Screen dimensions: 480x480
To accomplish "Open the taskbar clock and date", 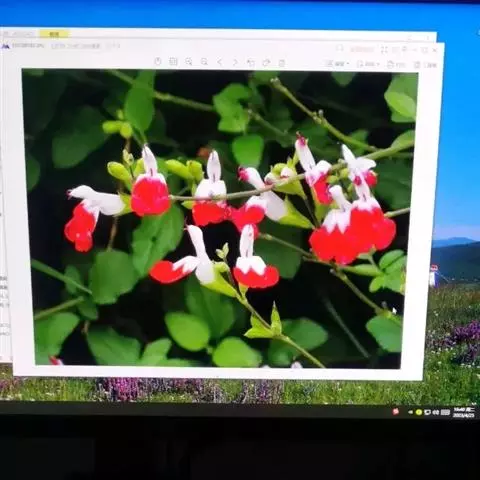I will [464, 412].
